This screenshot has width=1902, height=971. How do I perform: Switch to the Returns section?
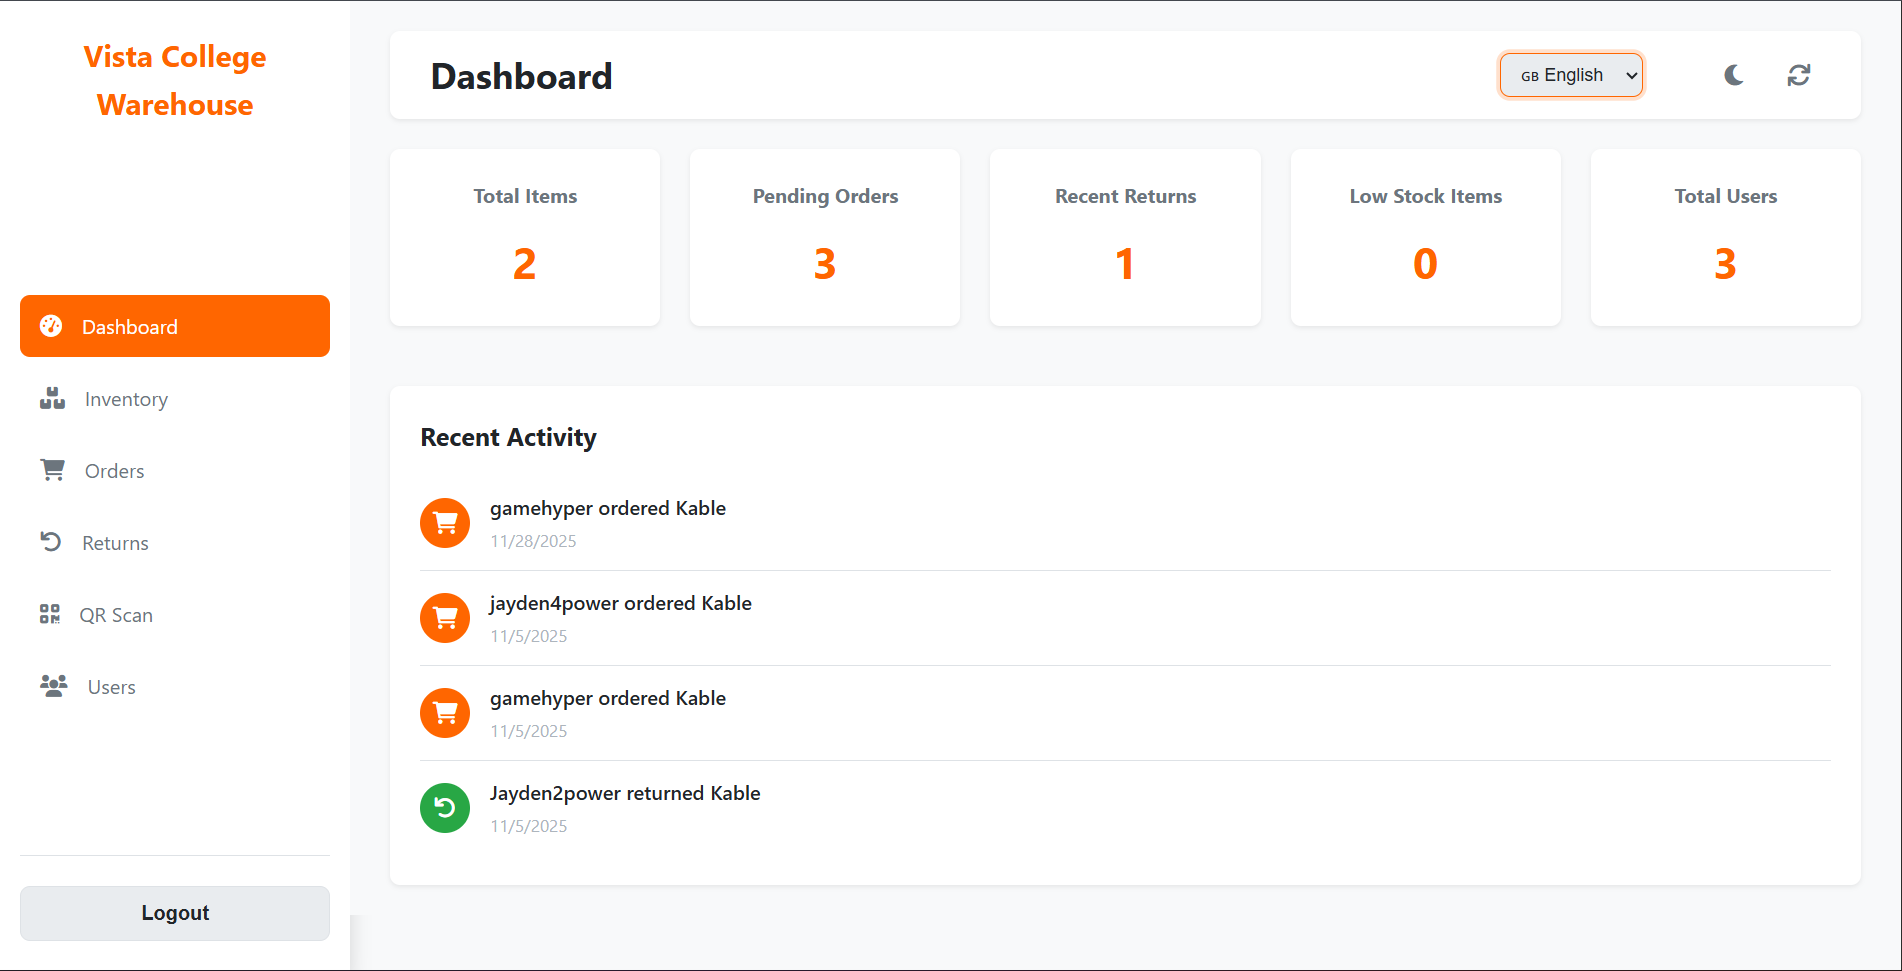click(x=115, y=542)
